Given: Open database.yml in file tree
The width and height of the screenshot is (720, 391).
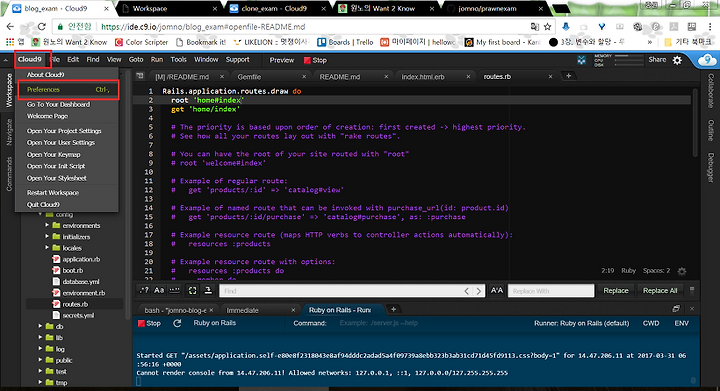Looking at the screenshot, I should coord(81,282).
